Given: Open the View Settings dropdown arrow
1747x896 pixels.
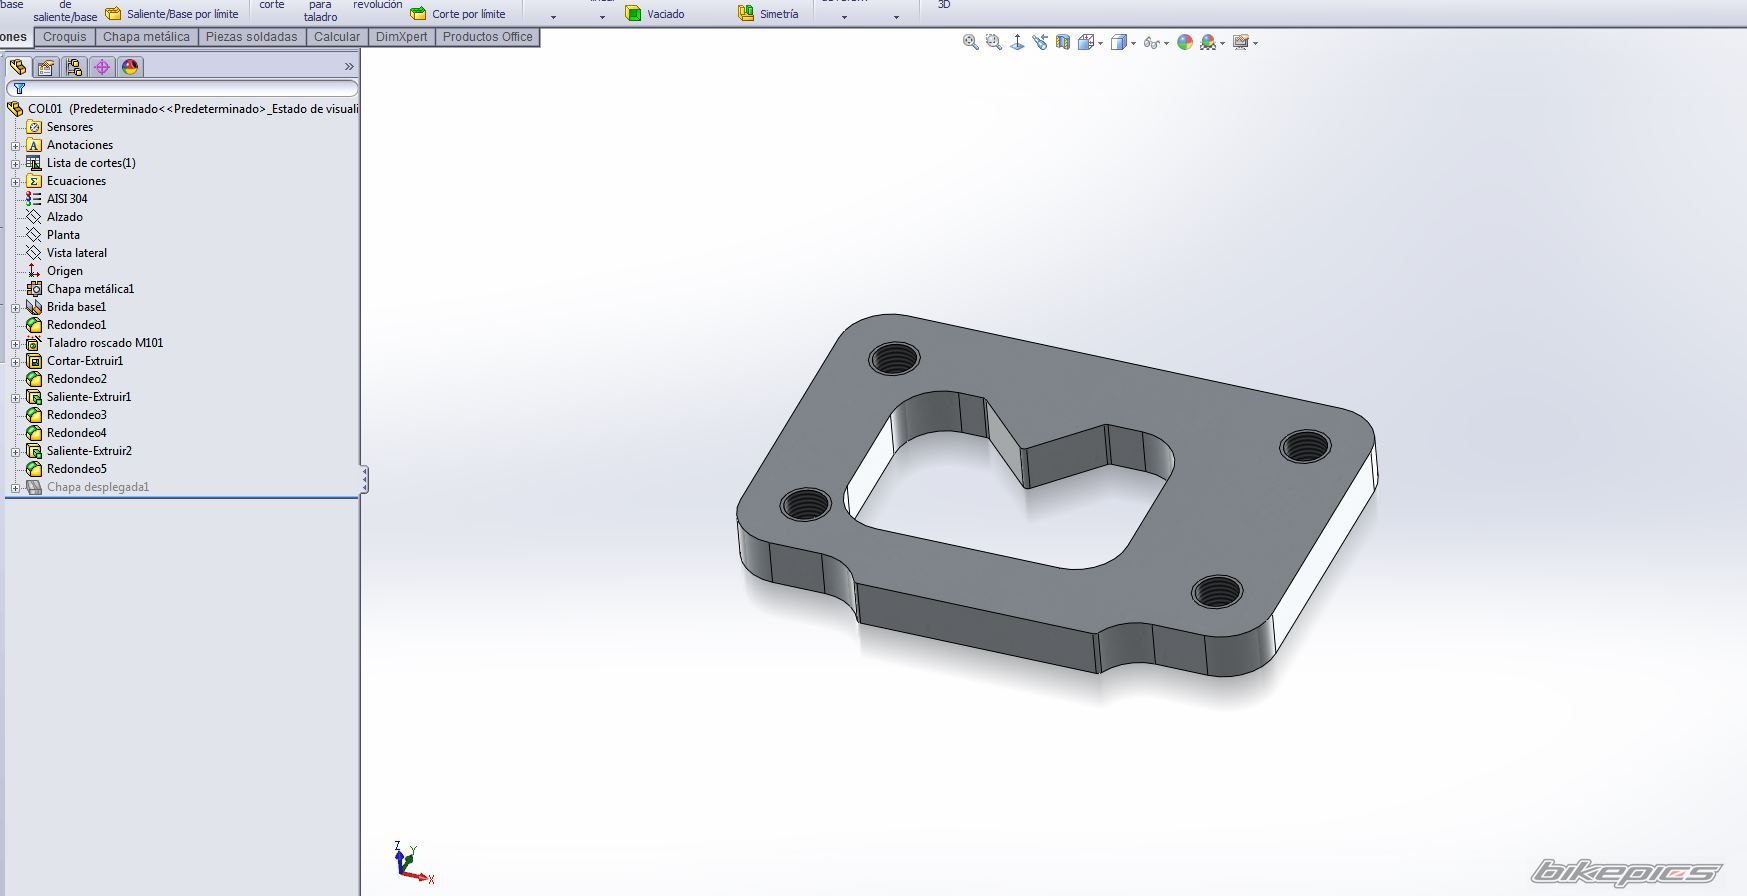Looking at the screenshot, I should coord(1255,43).
